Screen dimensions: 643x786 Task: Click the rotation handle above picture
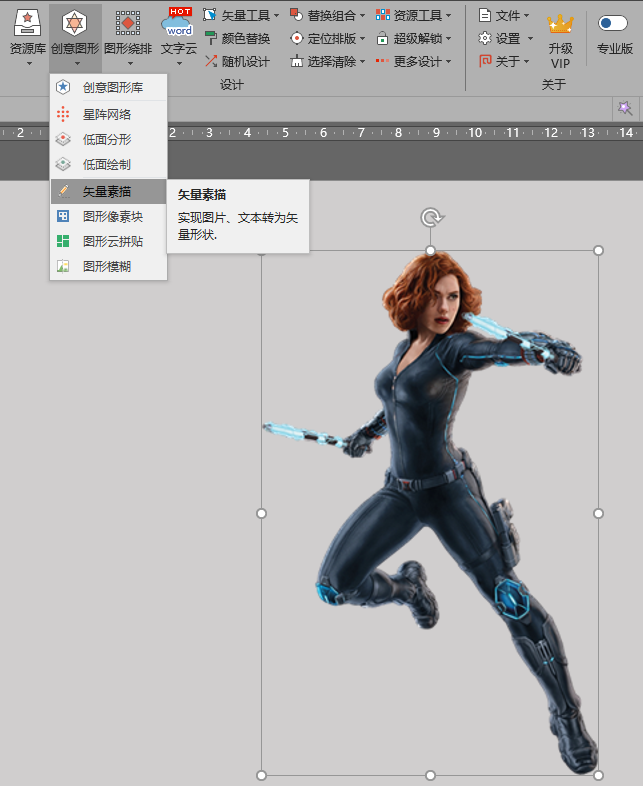tap(431, 218)
